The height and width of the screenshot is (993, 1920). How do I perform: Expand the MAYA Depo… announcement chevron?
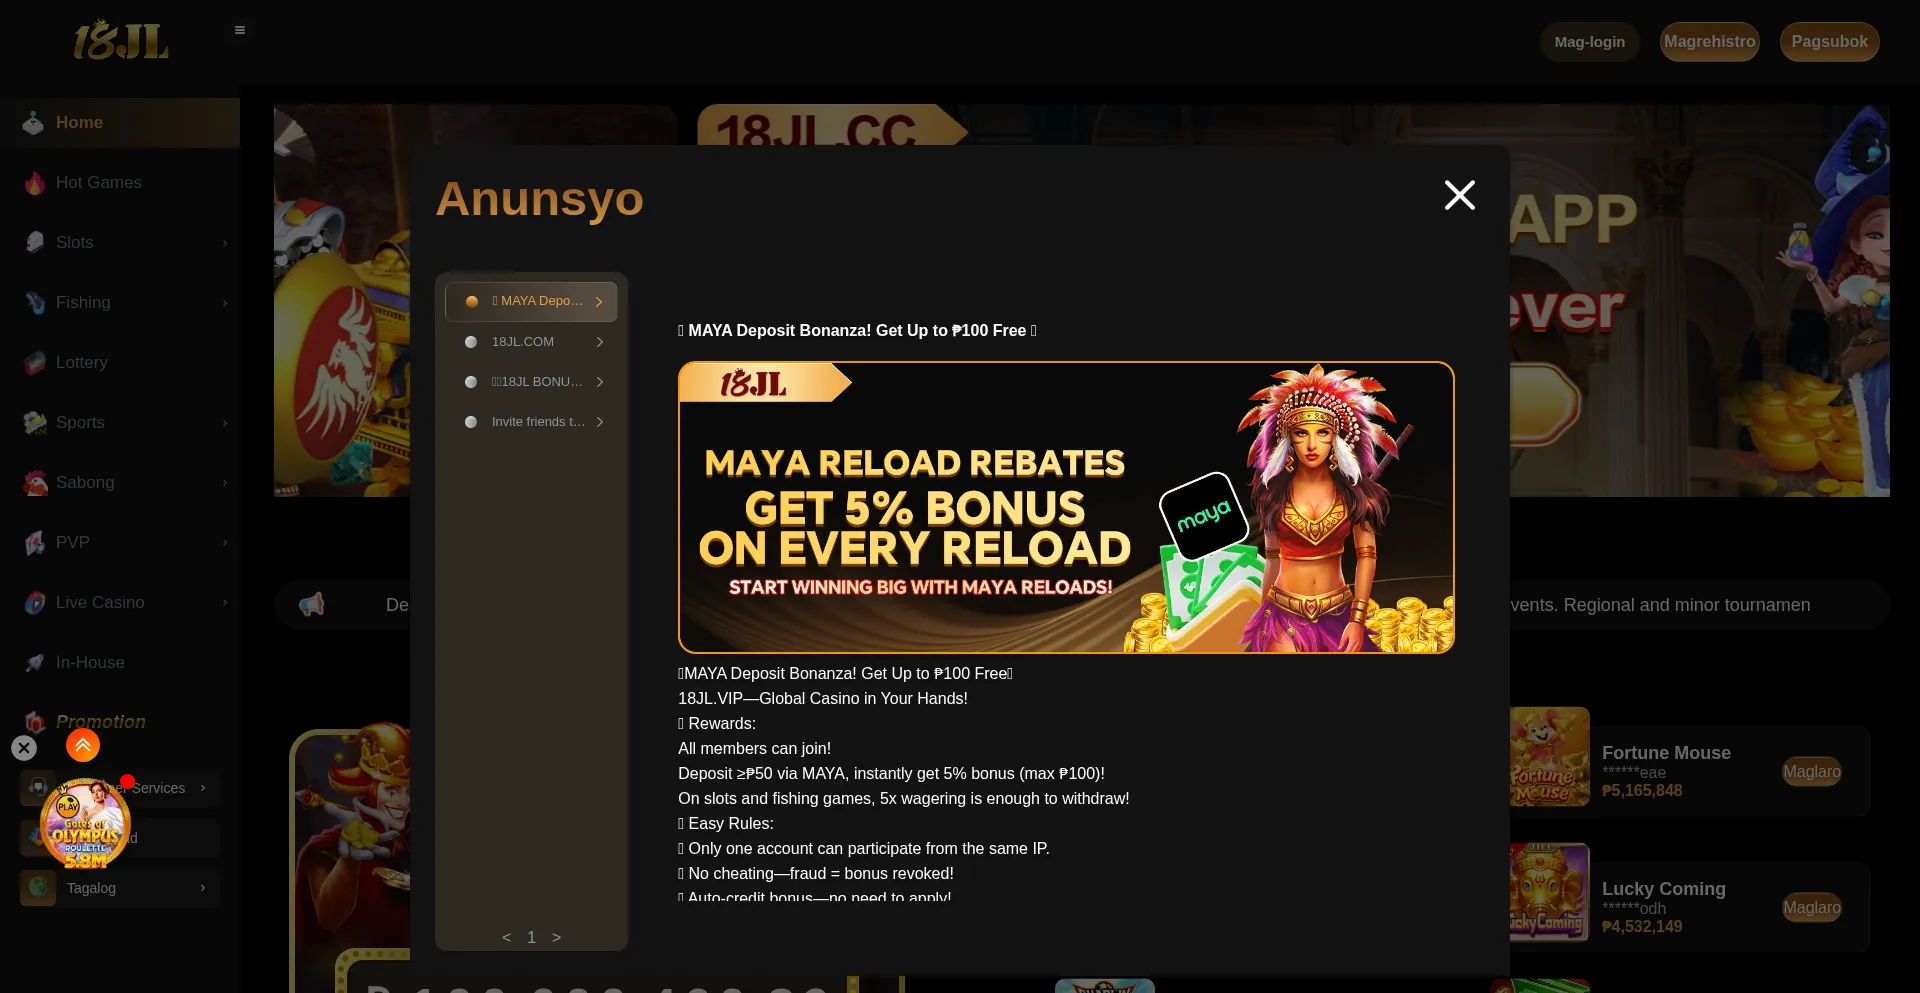599,302
